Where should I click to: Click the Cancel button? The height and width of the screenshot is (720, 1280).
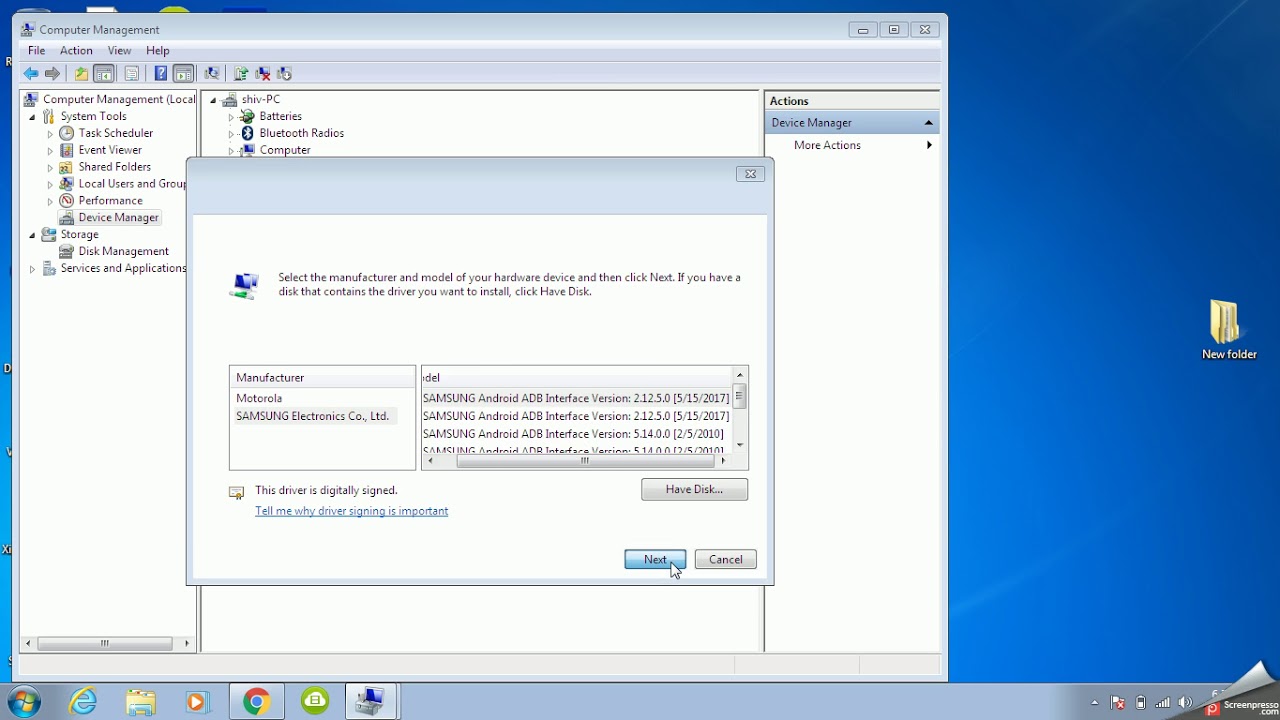pyautogui.click(x=725, y=559)
